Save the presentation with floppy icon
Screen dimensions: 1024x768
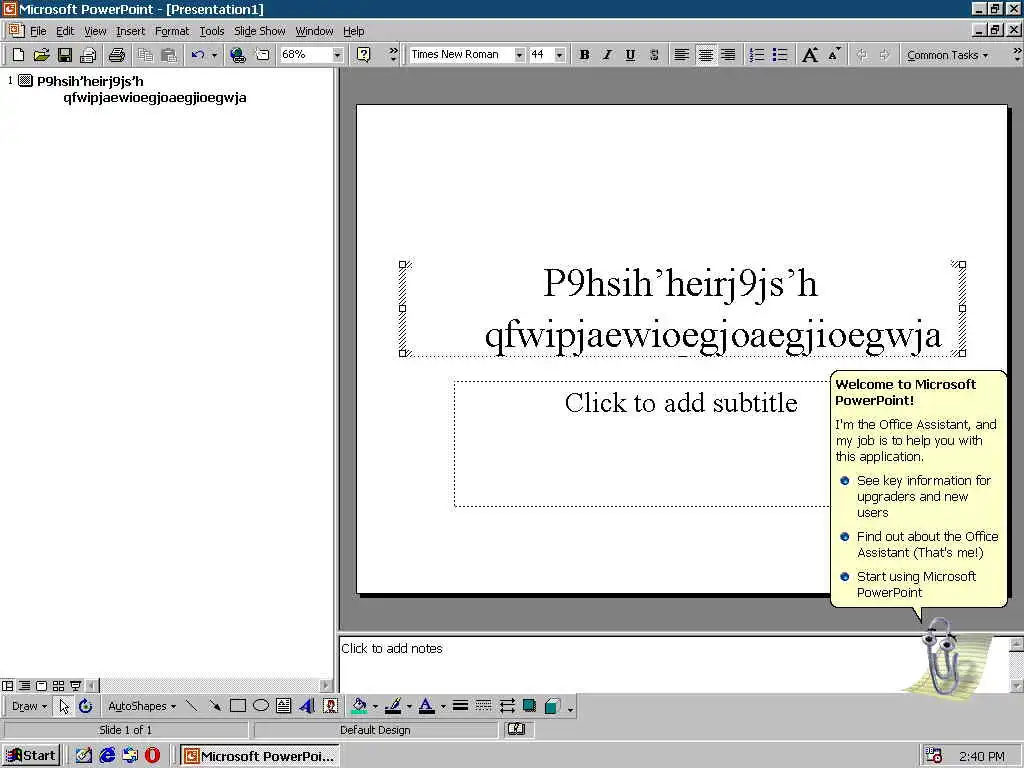coord(65,55)
